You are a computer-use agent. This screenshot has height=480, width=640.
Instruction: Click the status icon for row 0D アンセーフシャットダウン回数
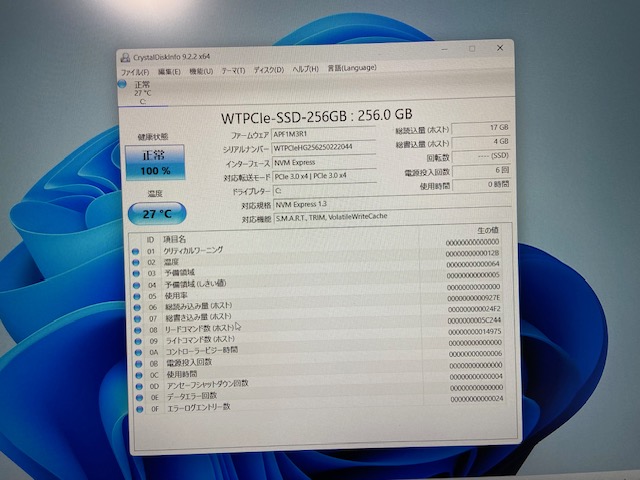[x=139, y=386]
